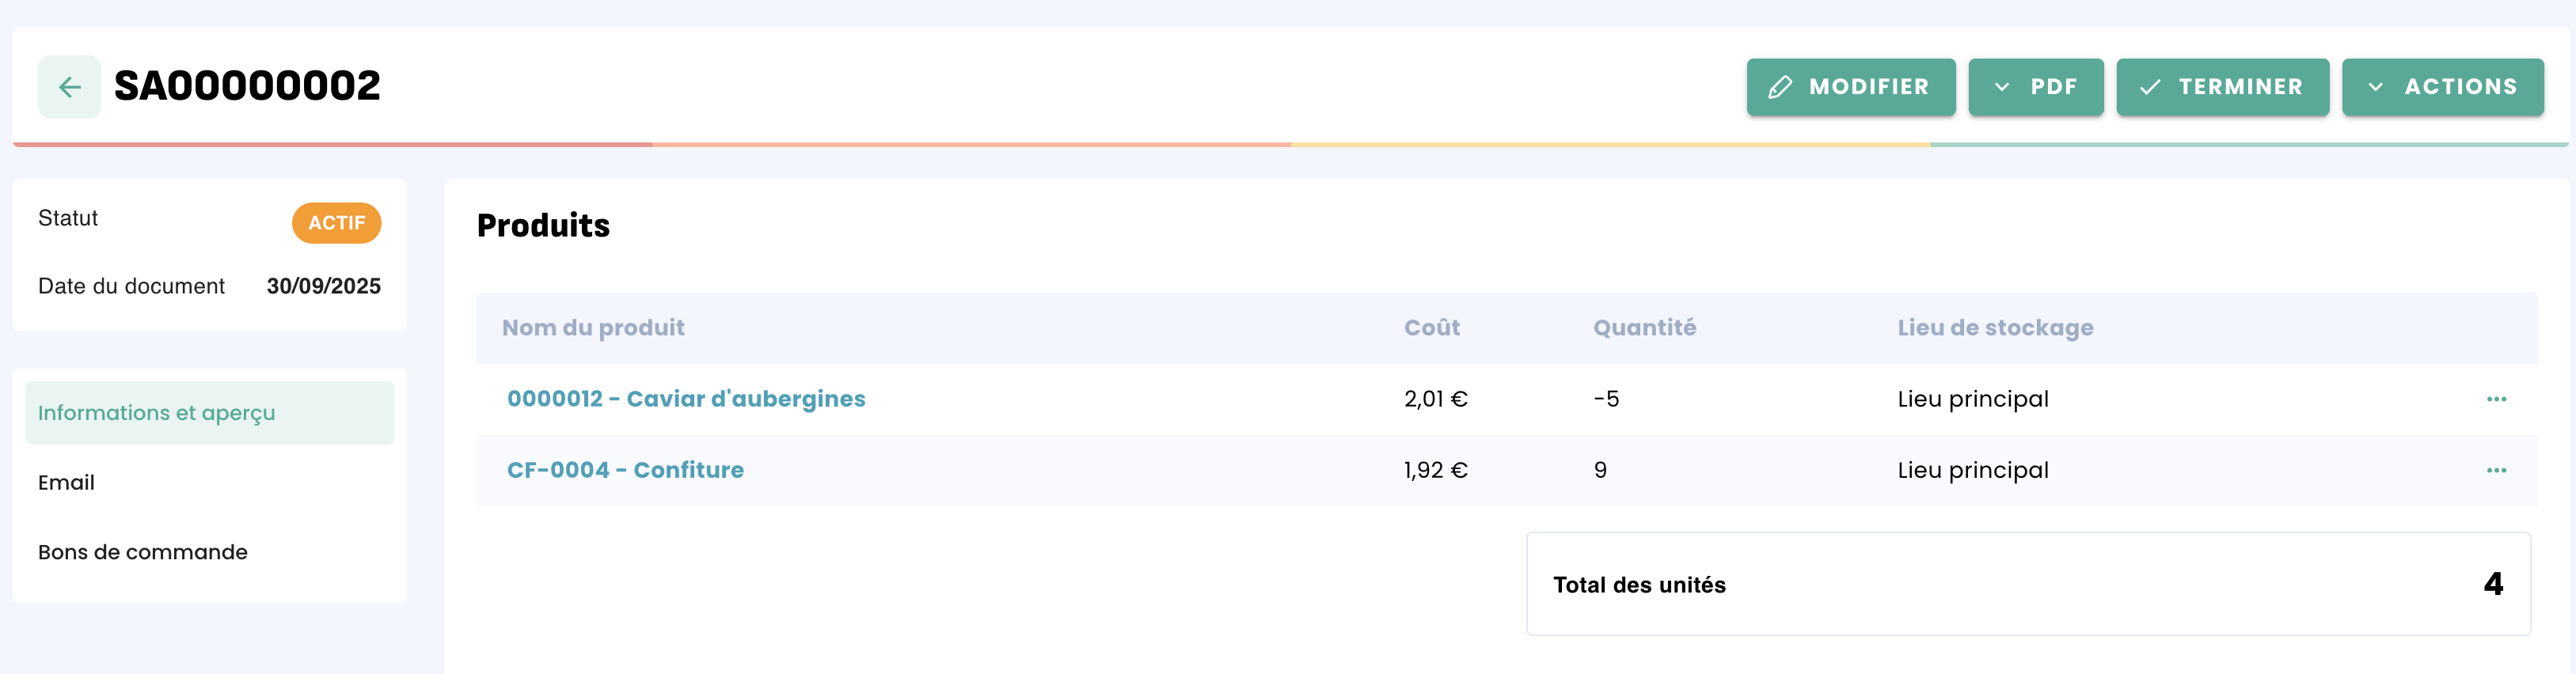Click the Total des unités summary box
This screenshot has height=674, width=2576.
(2027, 584)
